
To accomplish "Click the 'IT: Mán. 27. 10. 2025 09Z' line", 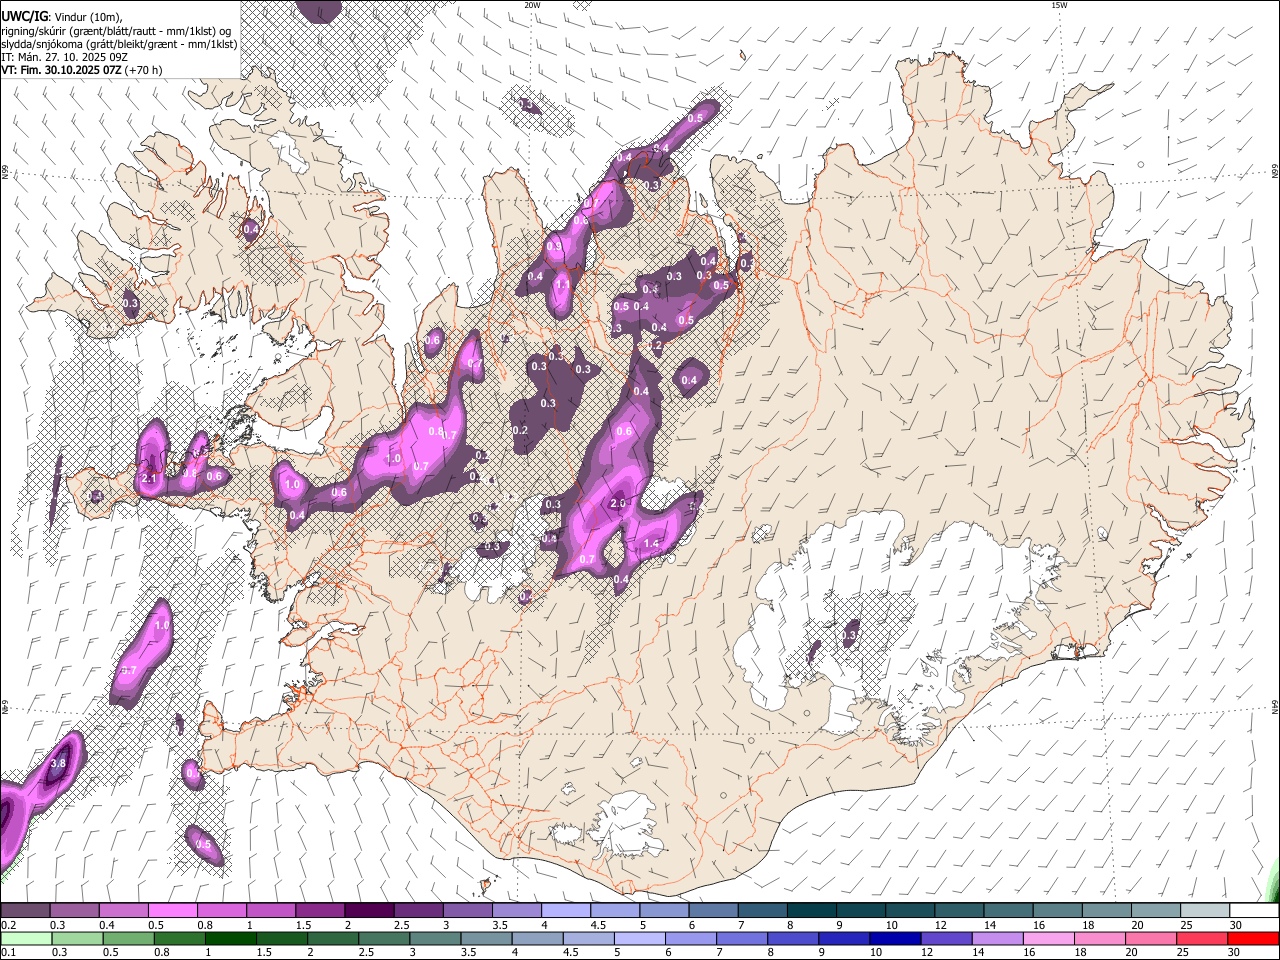I will click(x=64, y=57).
